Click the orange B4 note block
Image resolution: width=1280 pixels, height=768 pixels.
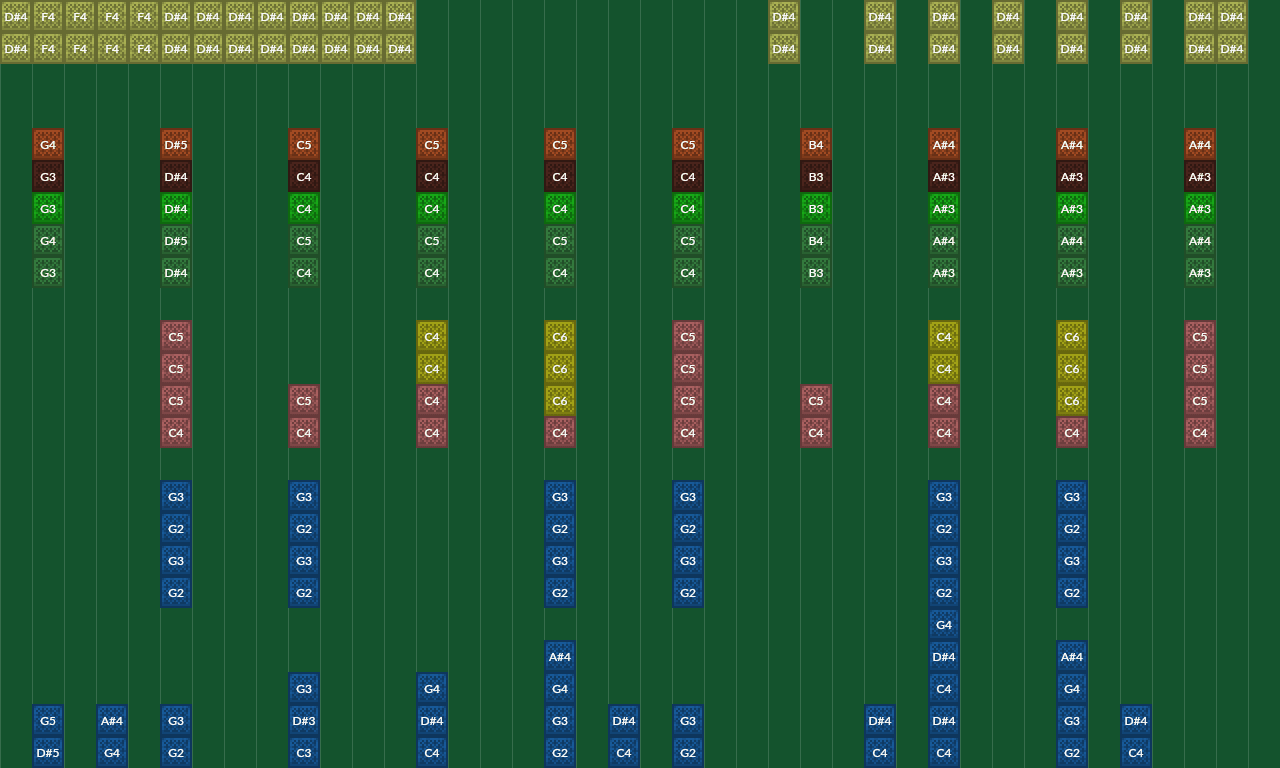(816, 145)
